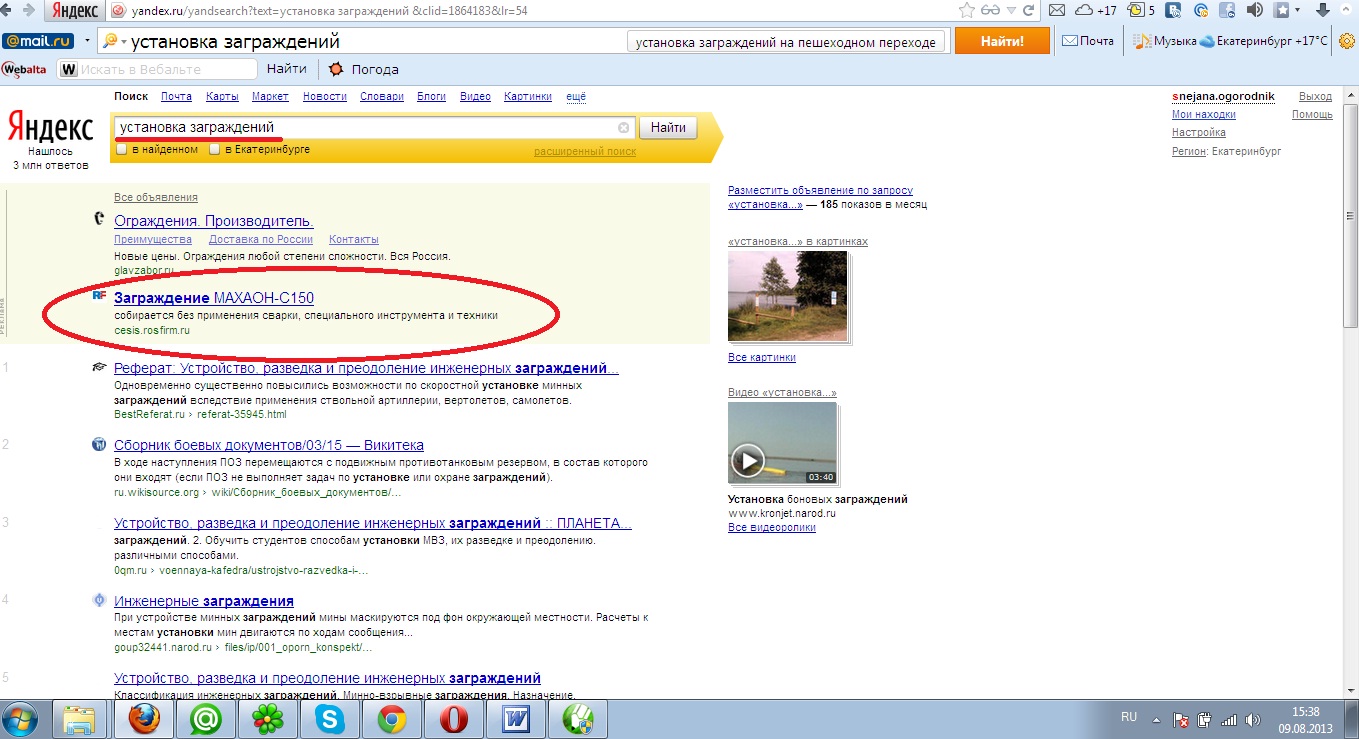Open the 'Инженерные заграждения' search result
This screenshot has height=739, width=1359.
204,601
